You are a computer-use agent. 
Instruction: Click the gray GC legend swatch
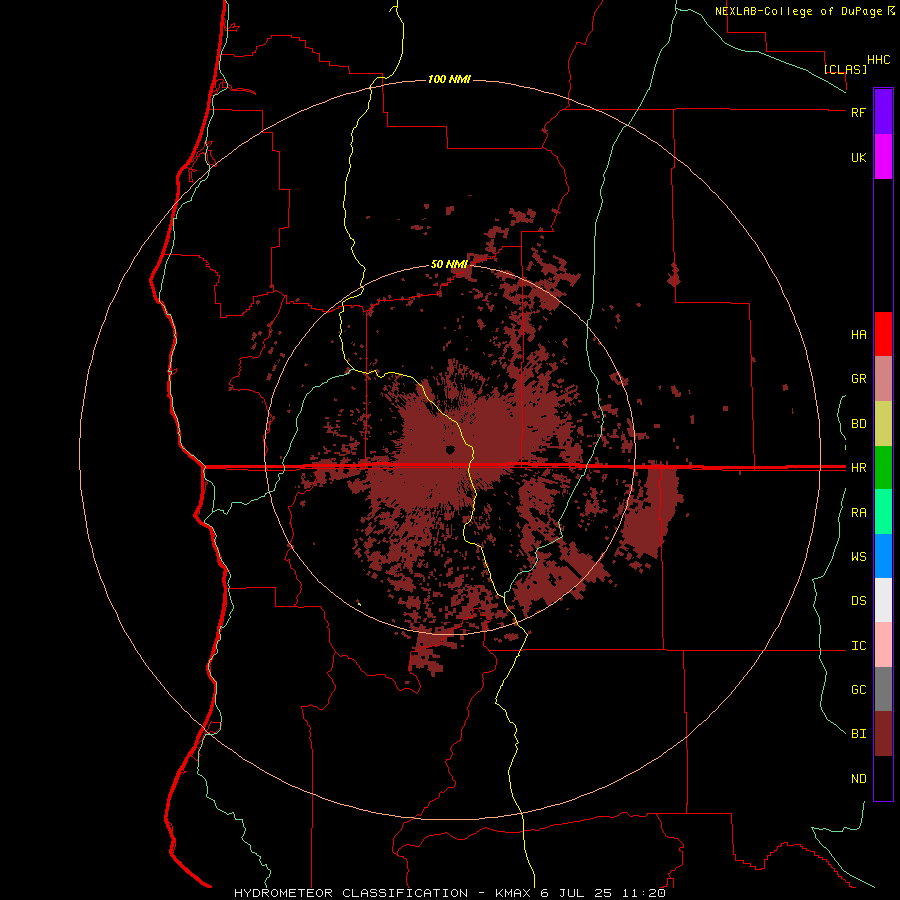point(883,689)
